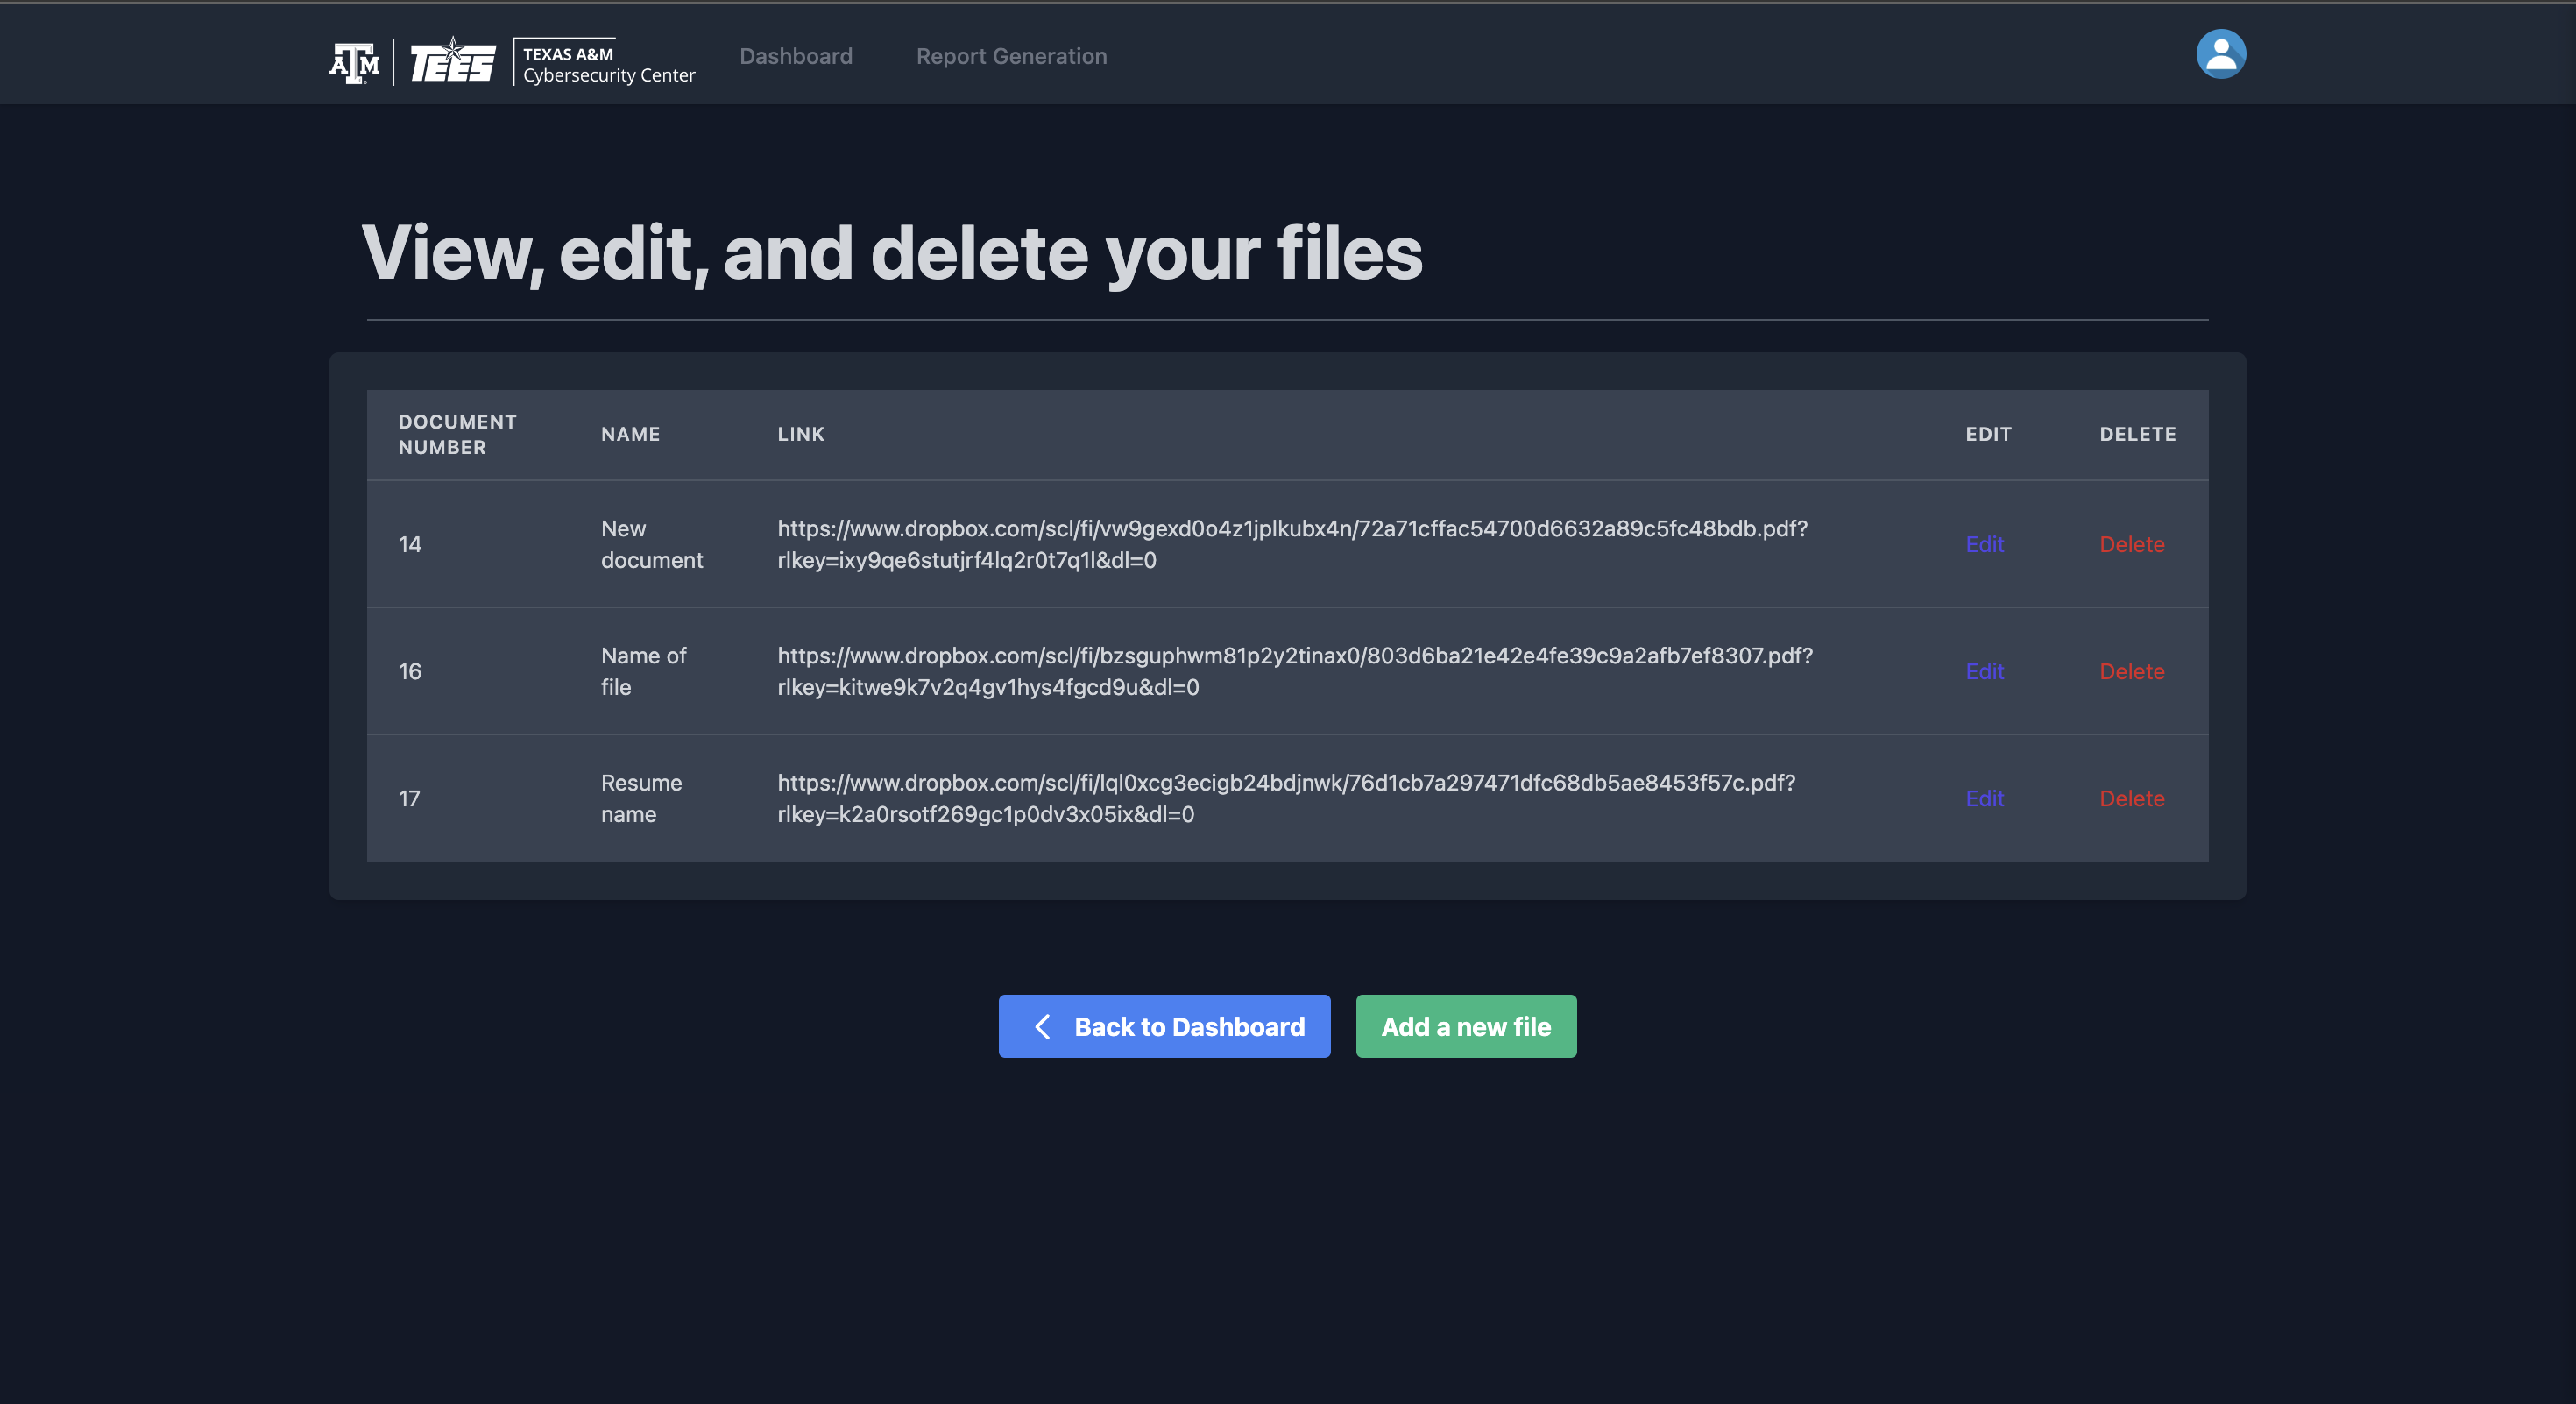Click the Name column header
Viewport: 2576px width, 1404px height.
630,434
